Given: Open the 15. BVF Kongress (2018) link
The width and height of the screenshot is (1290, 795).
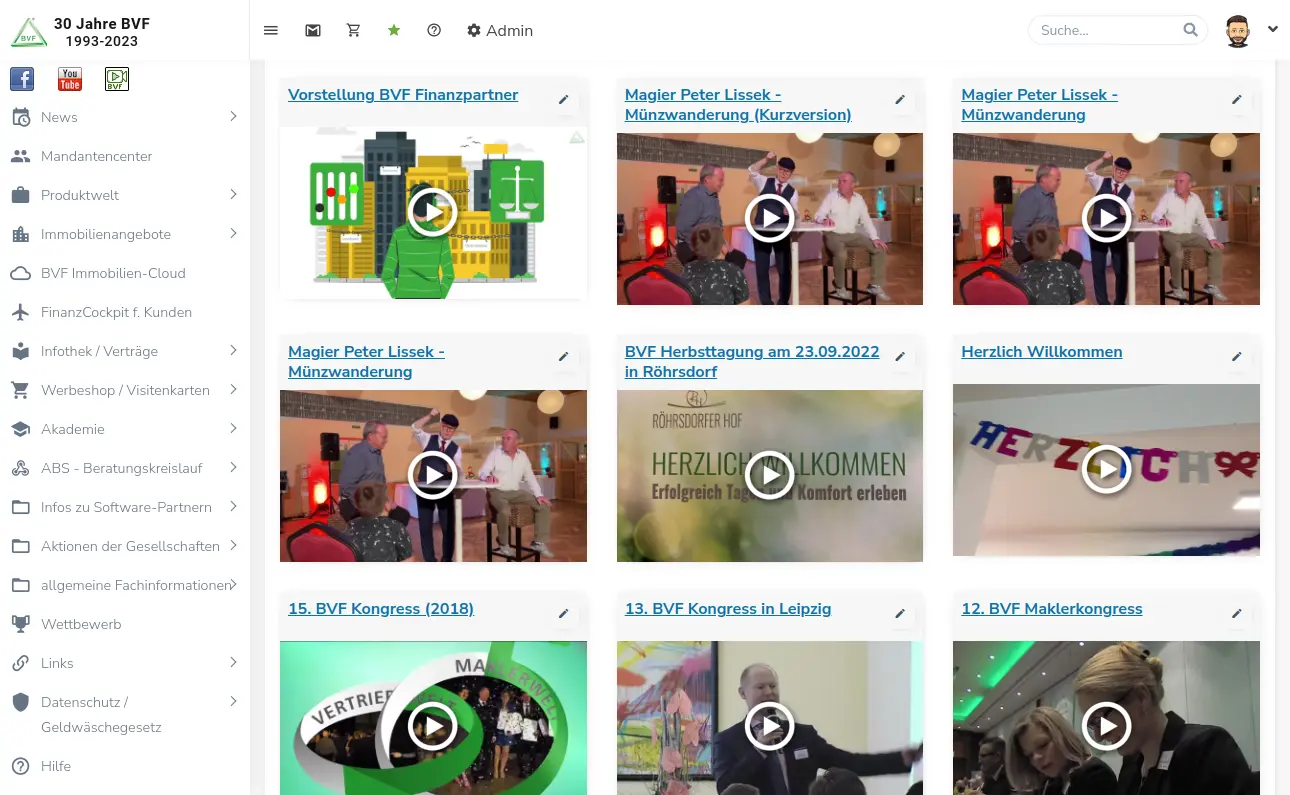Looking at the screenshot, I should 381,608.
